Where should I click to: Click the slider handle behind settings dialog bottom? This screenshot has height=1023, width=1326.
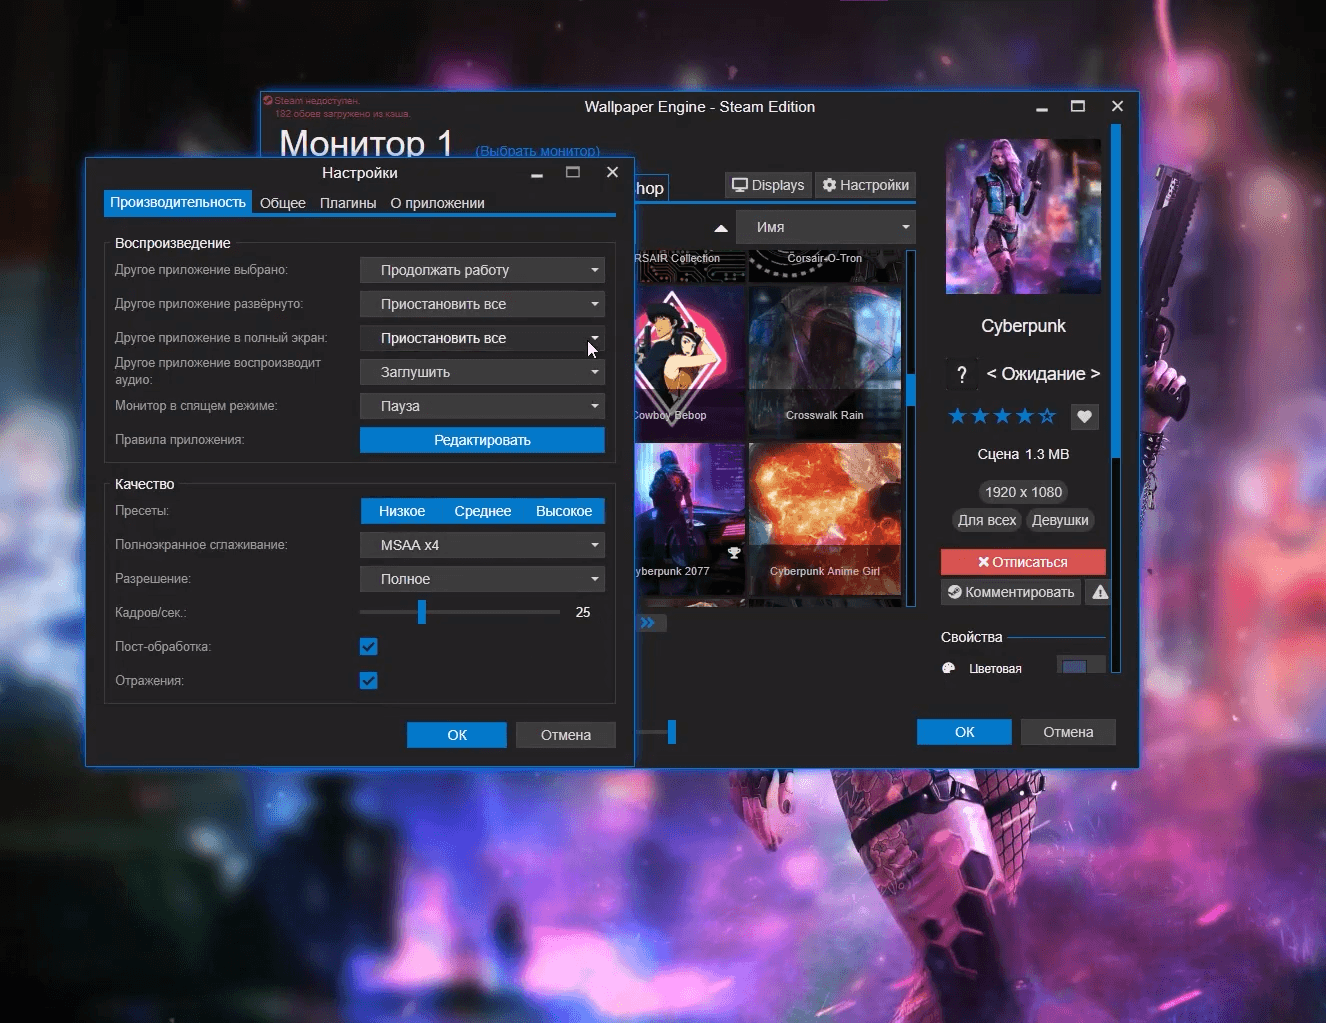pos(672,732)
